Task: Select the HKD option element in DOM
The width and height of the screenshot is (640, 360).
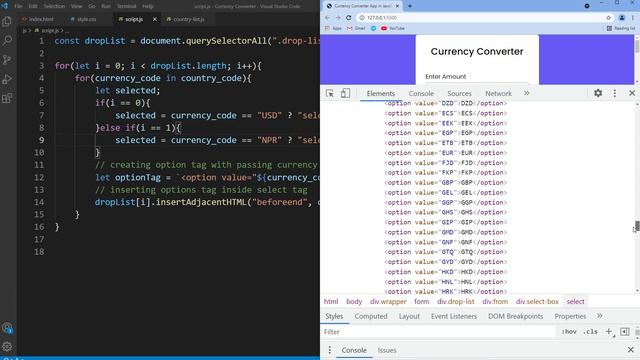Action: (x=445, y=272)
